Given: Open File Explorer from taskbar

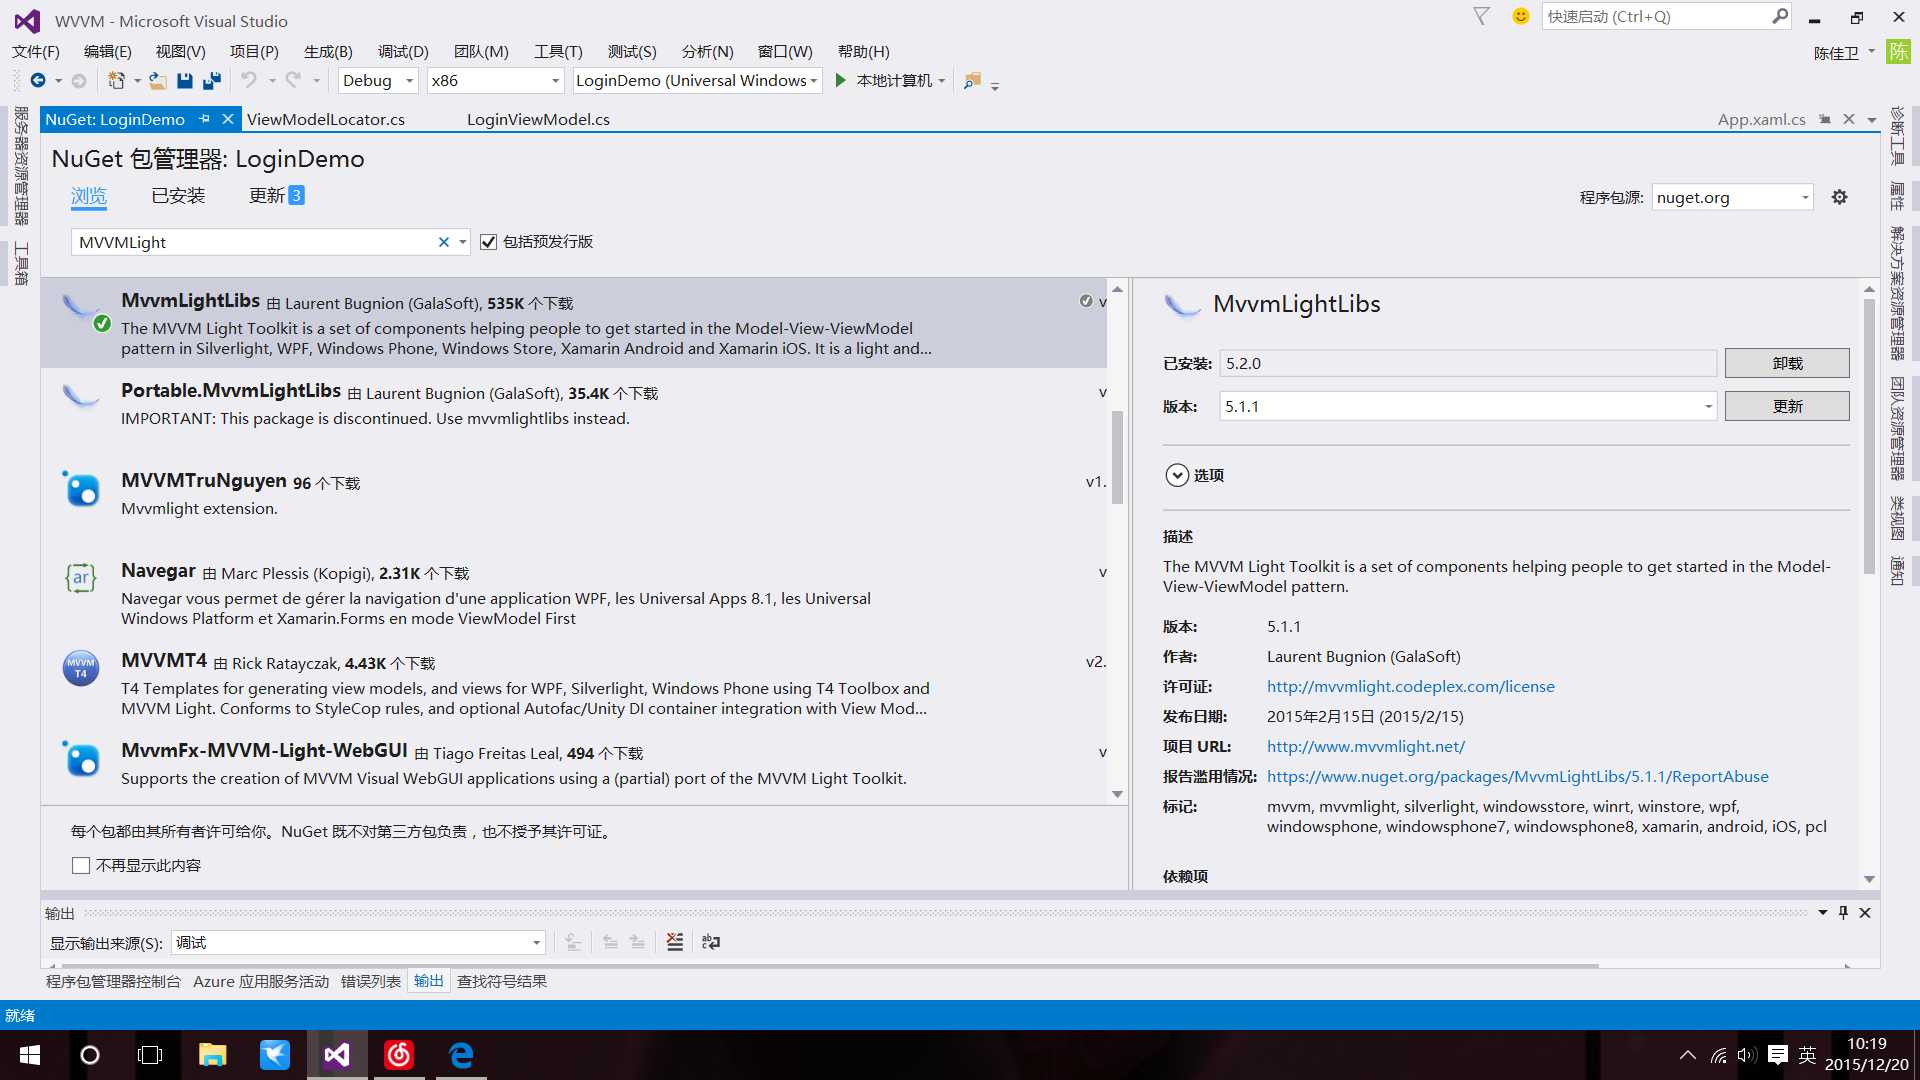Looking at the screenshot, I should point(212,1055).
